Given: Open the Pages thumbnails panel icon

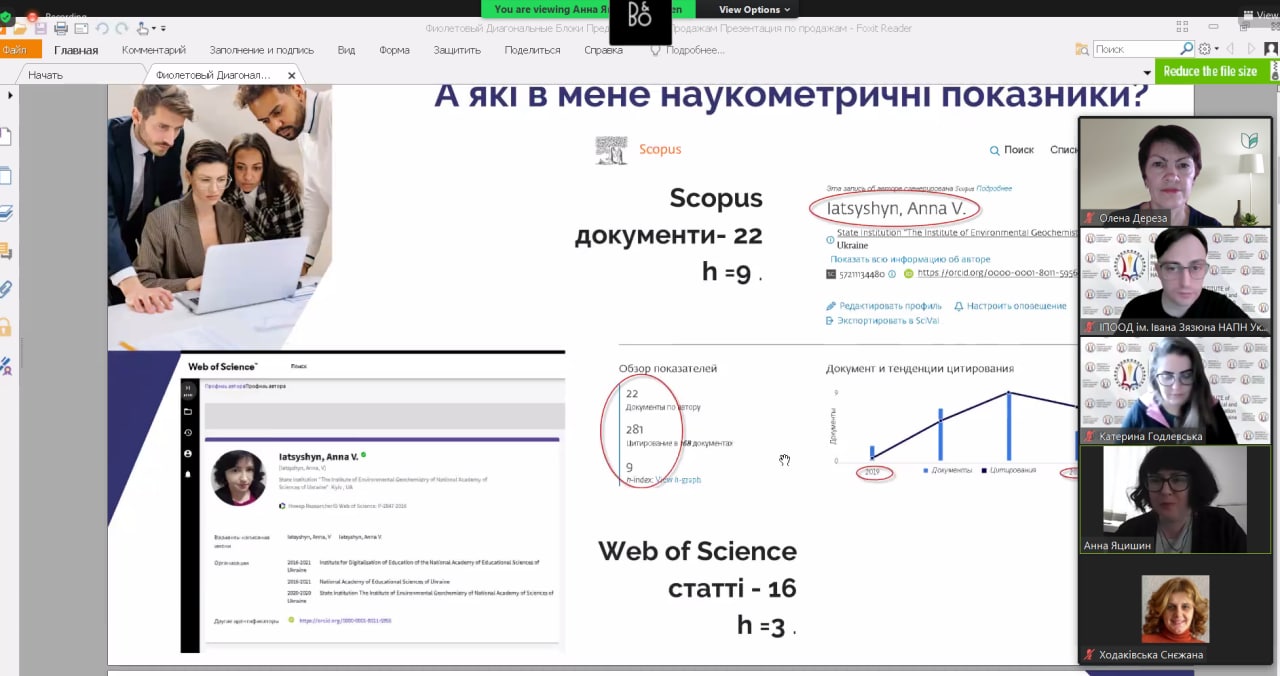Looking at the screenshot, I should point(6,176).
